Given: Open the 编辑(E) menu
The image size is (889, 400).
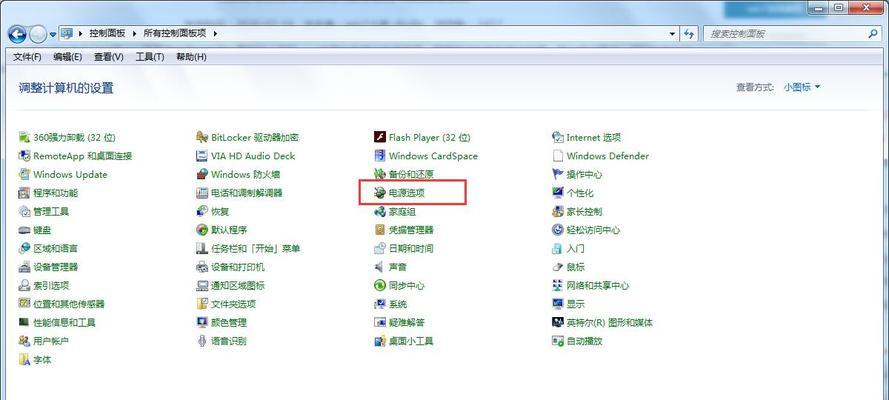Looking at the screenshot, I should [x=67, y=57].
